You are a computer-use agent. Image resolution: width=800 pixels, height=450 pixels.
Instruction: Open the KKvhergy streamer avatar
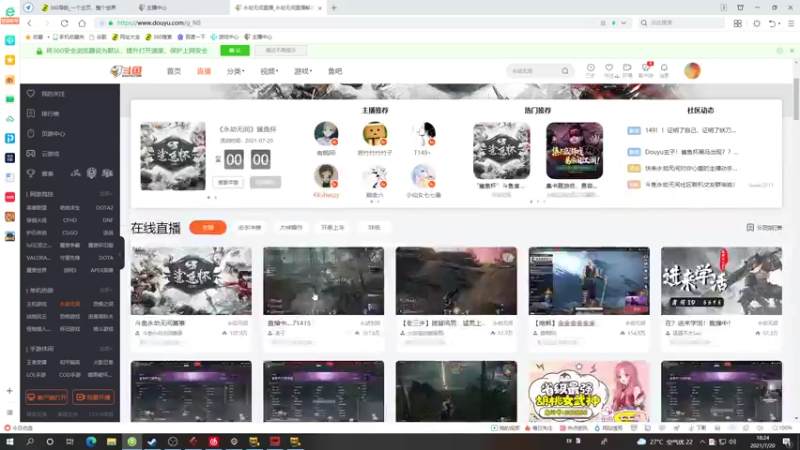[x=326, y=176]
